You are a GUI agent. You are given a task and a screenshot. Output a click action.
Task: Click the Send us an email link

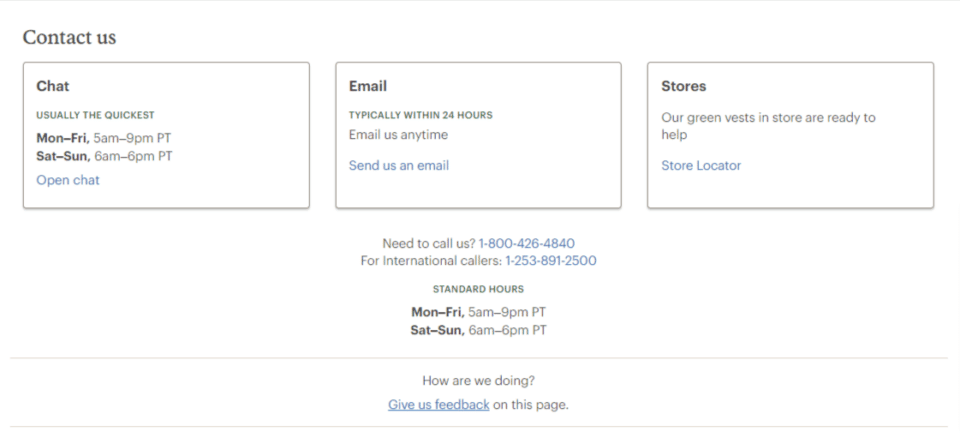(399, 165)
